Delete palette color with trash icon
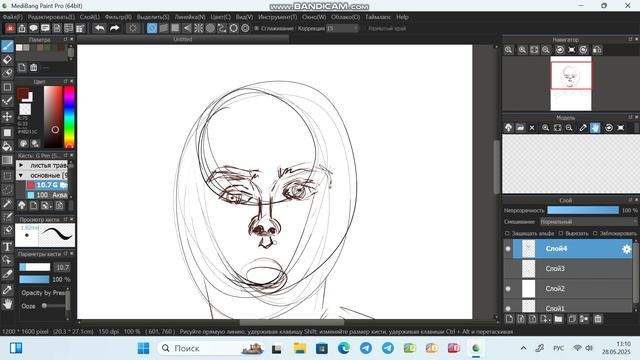This screenshot has height=360, width=640. 33,67
